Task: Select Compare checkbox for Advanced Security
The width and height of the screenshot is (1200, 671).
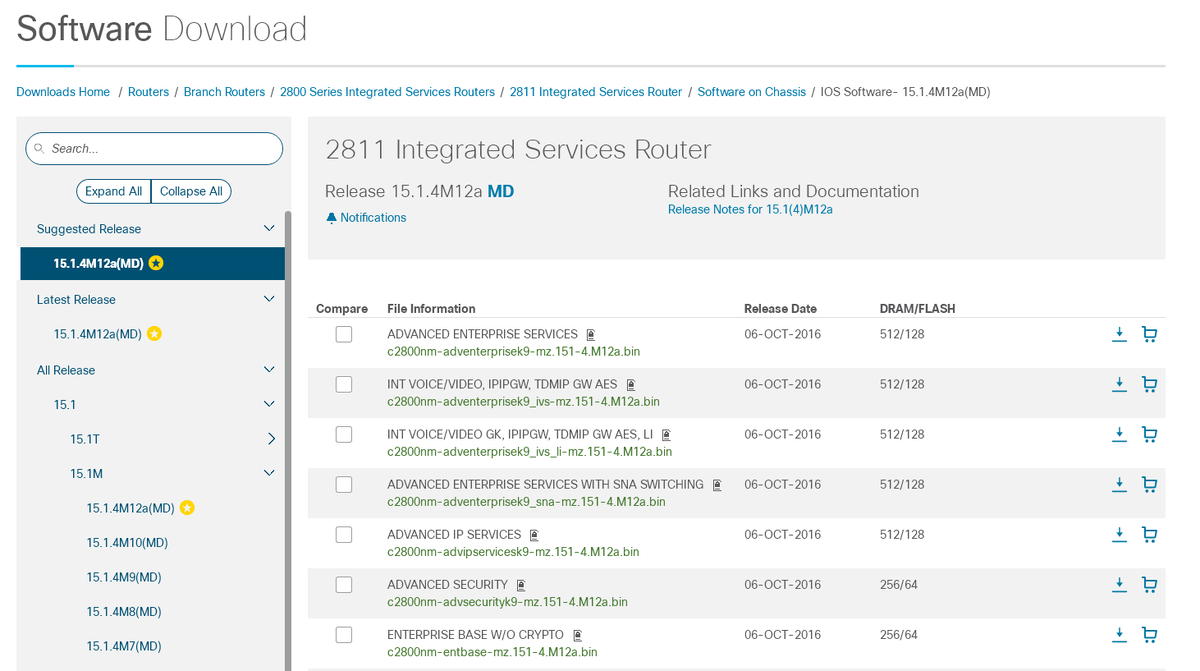Action: click(x=344, y=585)
